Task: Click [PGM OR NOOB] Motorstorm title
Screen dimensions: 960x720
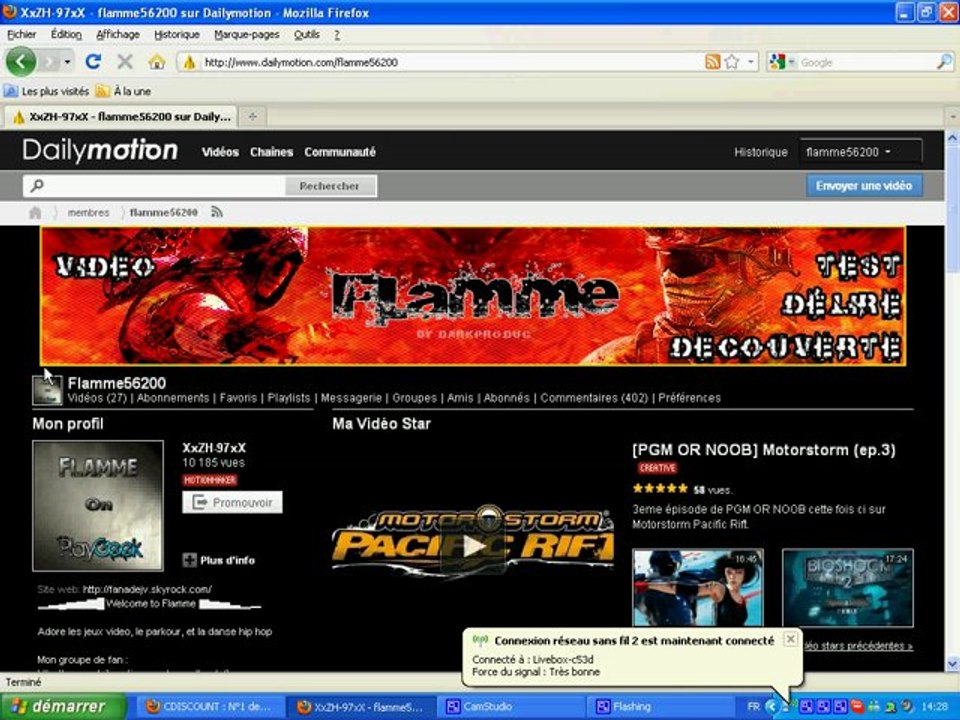Action: coord(763,450)
